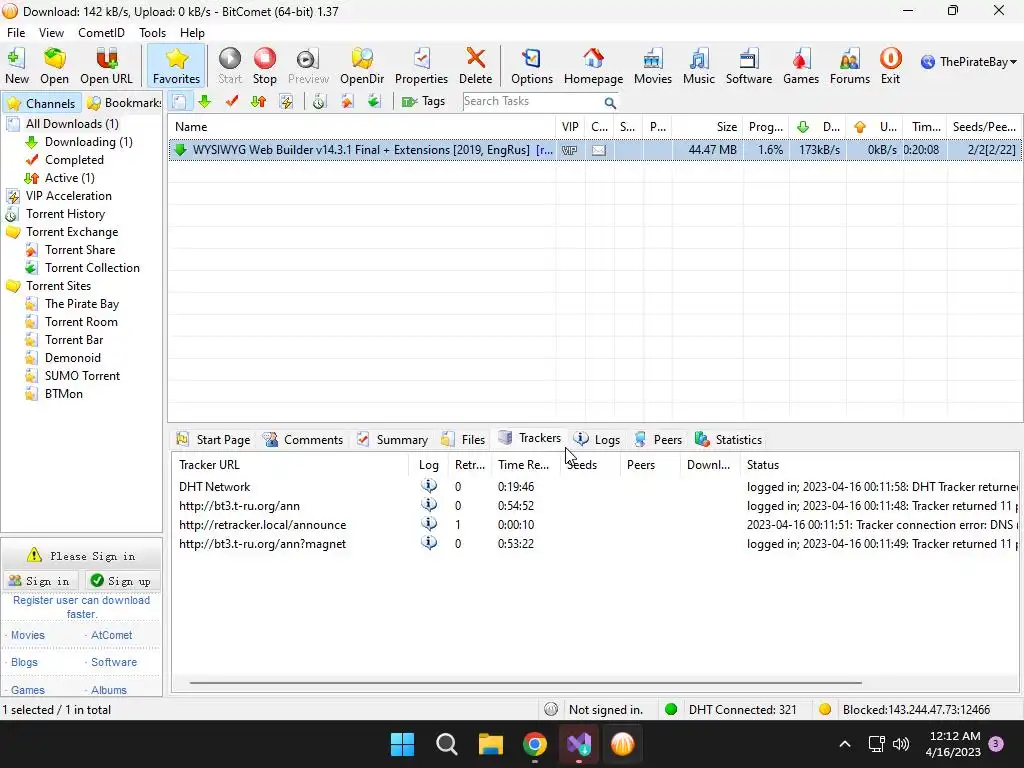Select All Downloads (1) in the tree

(x=72, y=124)
